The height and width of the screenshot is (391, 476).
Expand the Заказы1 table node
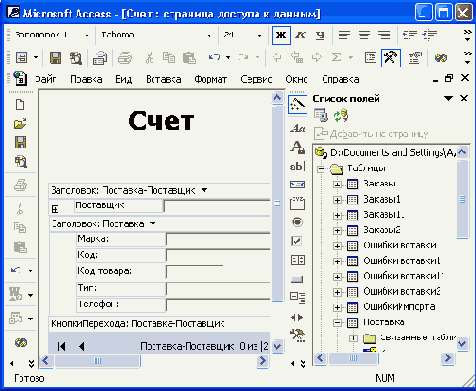(337, 200)
